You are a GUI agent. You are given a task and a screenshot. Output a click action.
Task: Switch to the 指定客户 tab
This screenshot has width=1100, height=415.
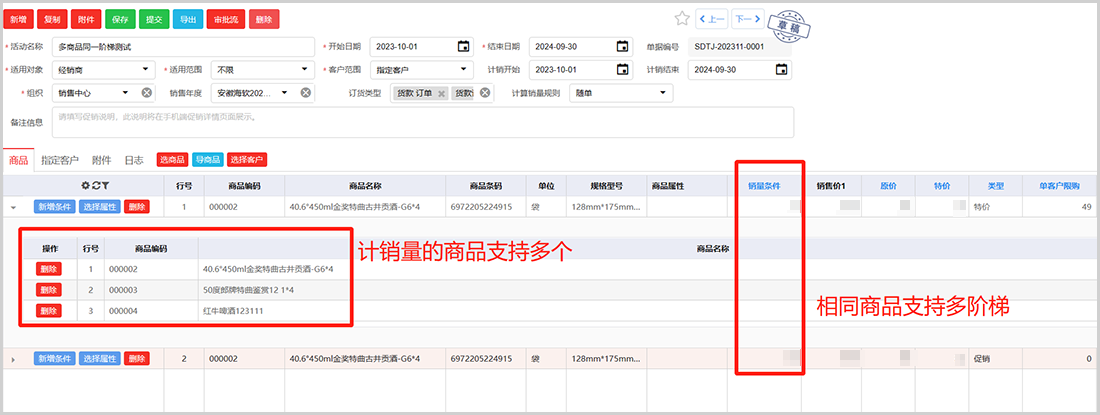60,160
